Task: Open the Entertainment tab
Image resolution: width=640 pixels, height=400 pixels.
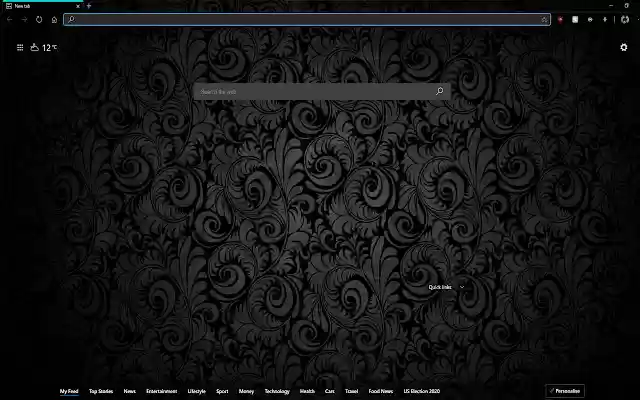Action: [162, 391]
